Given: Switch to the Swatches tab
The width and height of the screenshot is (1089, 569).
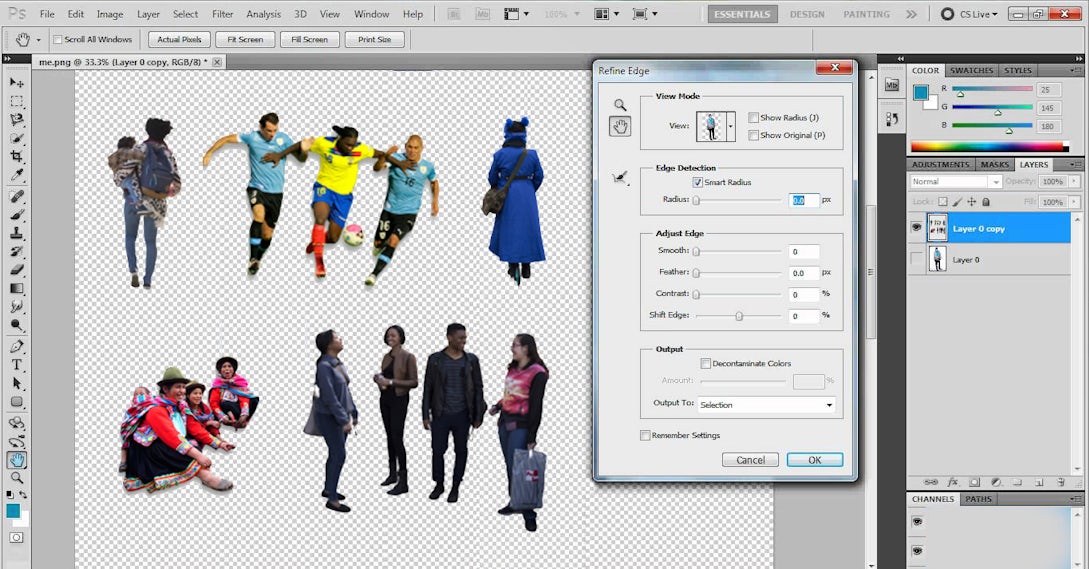Looking at the screenshot, I should (x=971, y=71).
